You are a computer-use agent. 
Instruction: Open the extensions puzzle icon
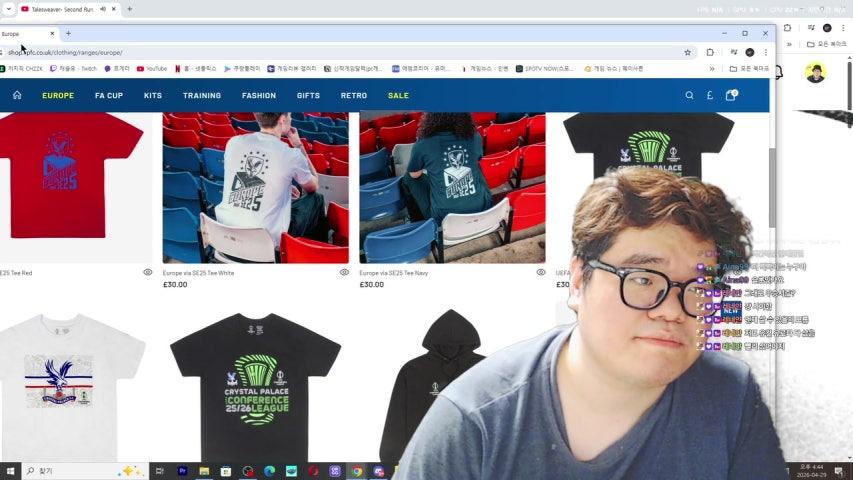pos(710,53)
